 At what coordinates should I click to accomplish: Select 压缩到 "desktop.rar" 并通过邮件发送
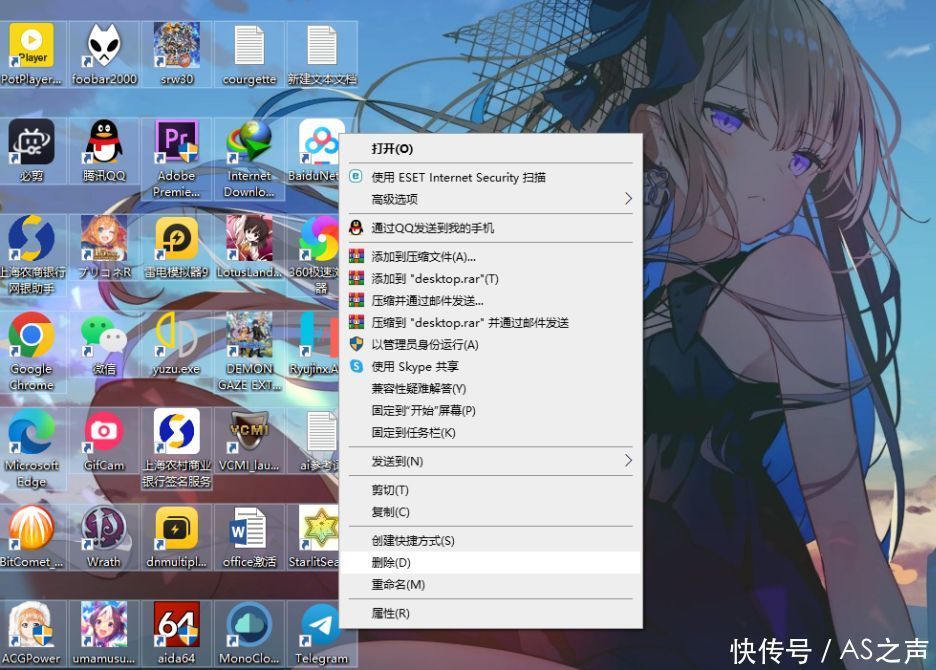[491, 322]
